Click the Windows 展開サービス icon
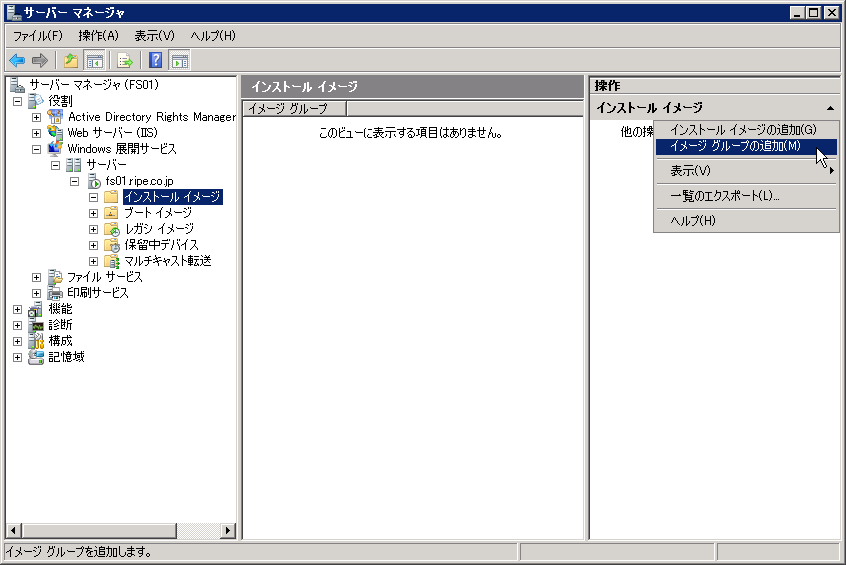 [55, 148]
